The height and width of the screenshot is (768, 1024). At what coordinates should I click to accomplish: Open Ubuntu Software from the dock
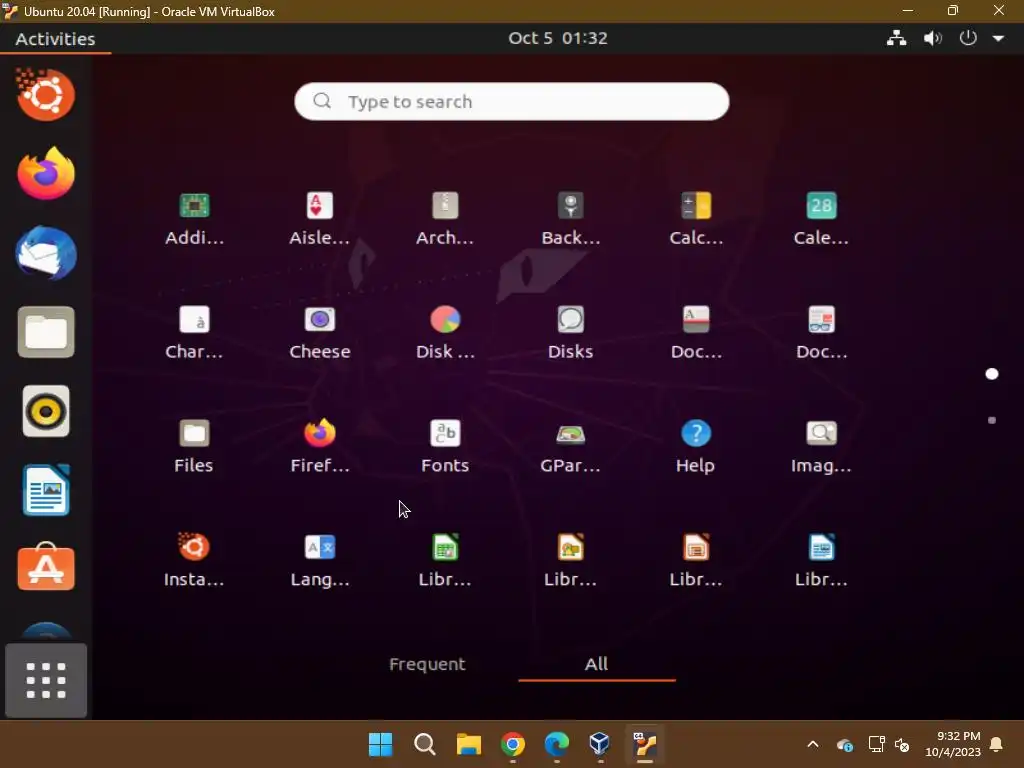(46, 568)
